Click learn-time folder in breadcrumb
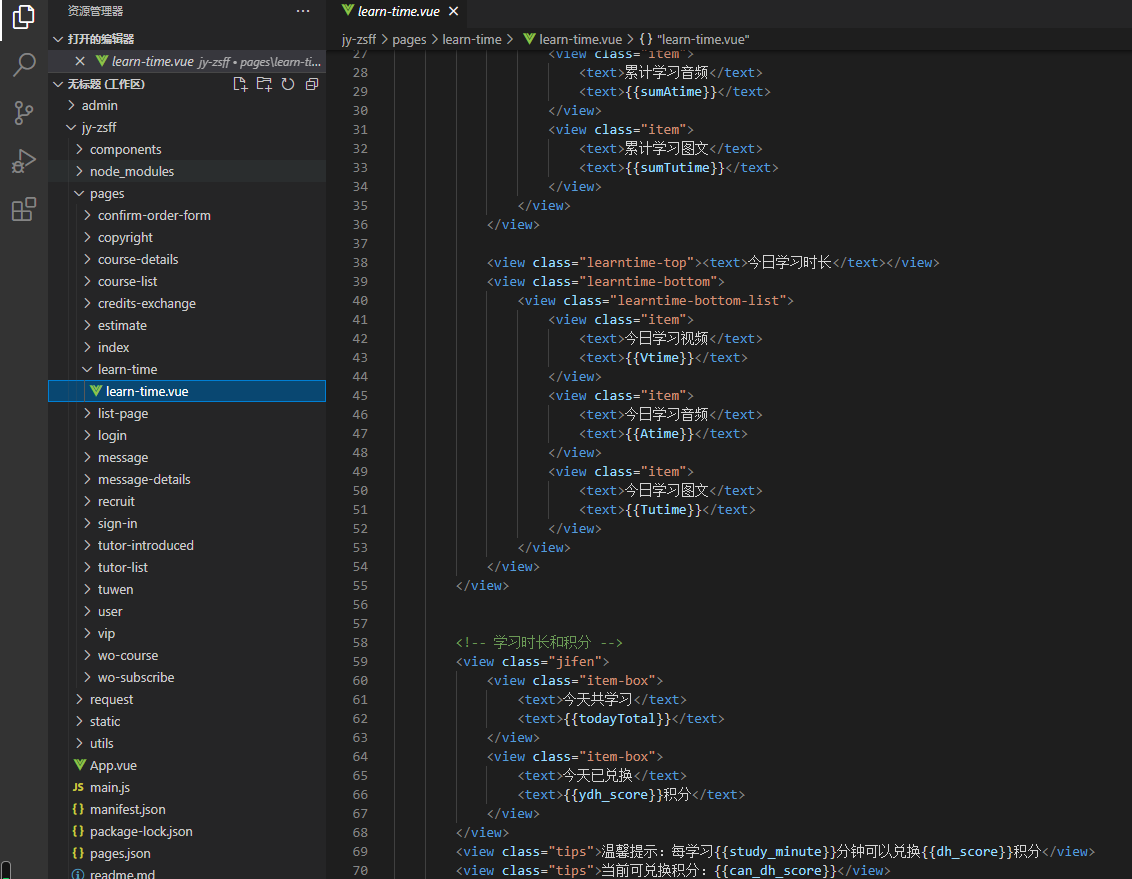1132x879 pixels. click(471, 40)
